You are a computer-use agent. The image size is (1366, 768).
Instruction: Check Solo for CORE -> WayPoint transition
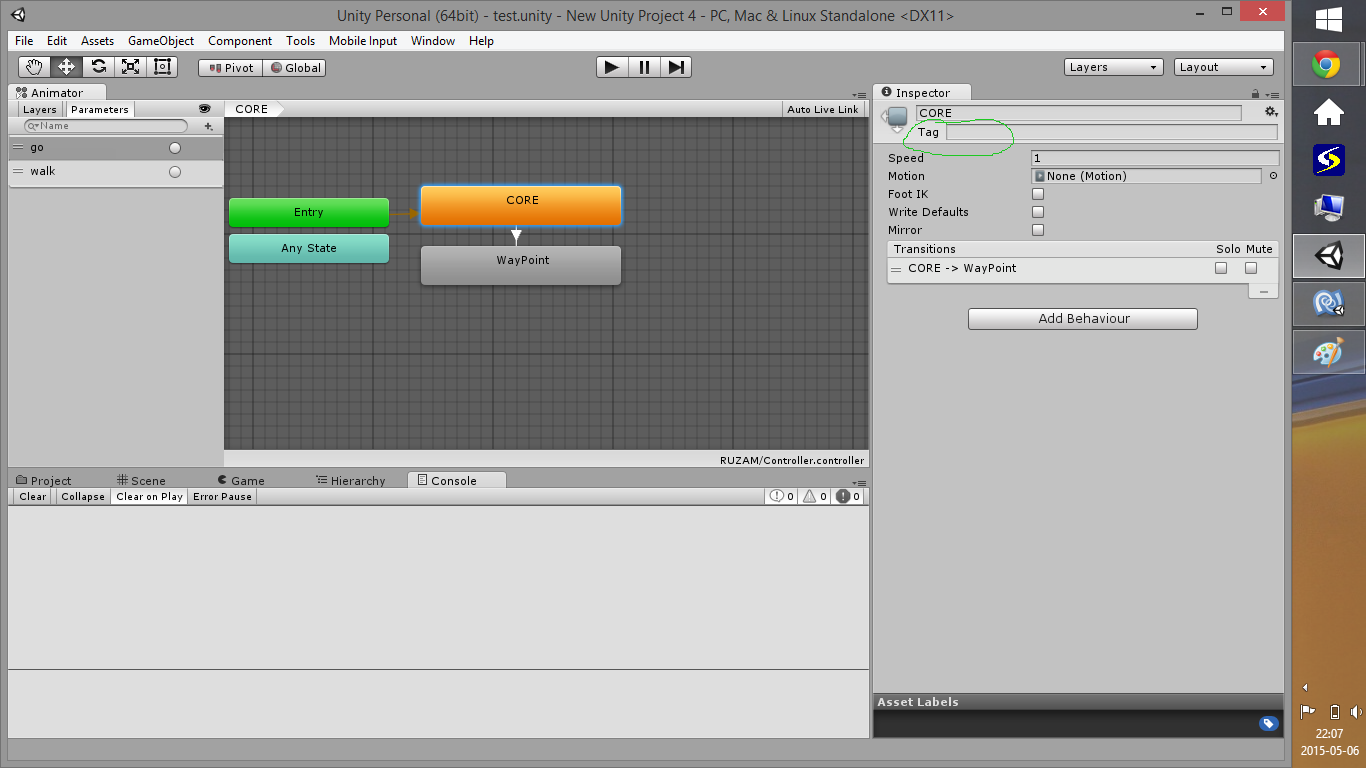(x=1221, y=268)
